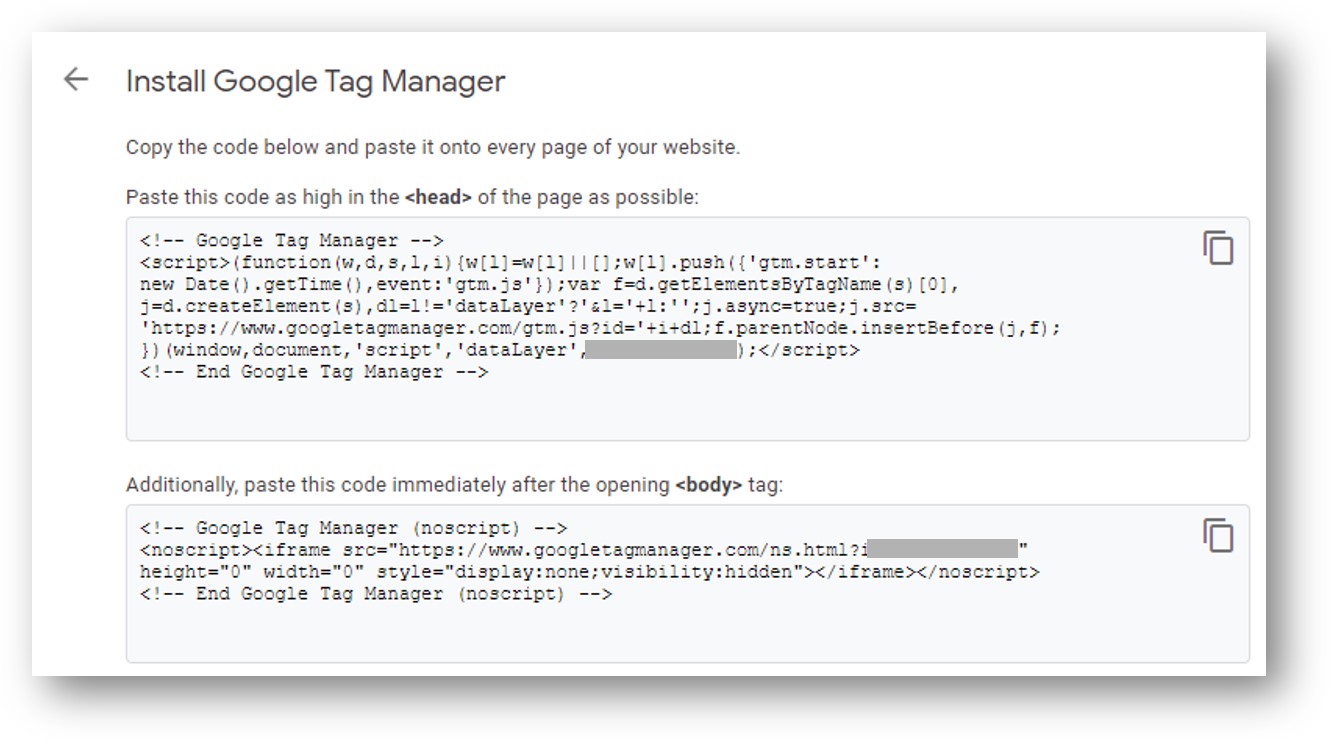The image size is (1331, 741).
Task: Click the iframe src ns.html line
Action: point(584,550)
